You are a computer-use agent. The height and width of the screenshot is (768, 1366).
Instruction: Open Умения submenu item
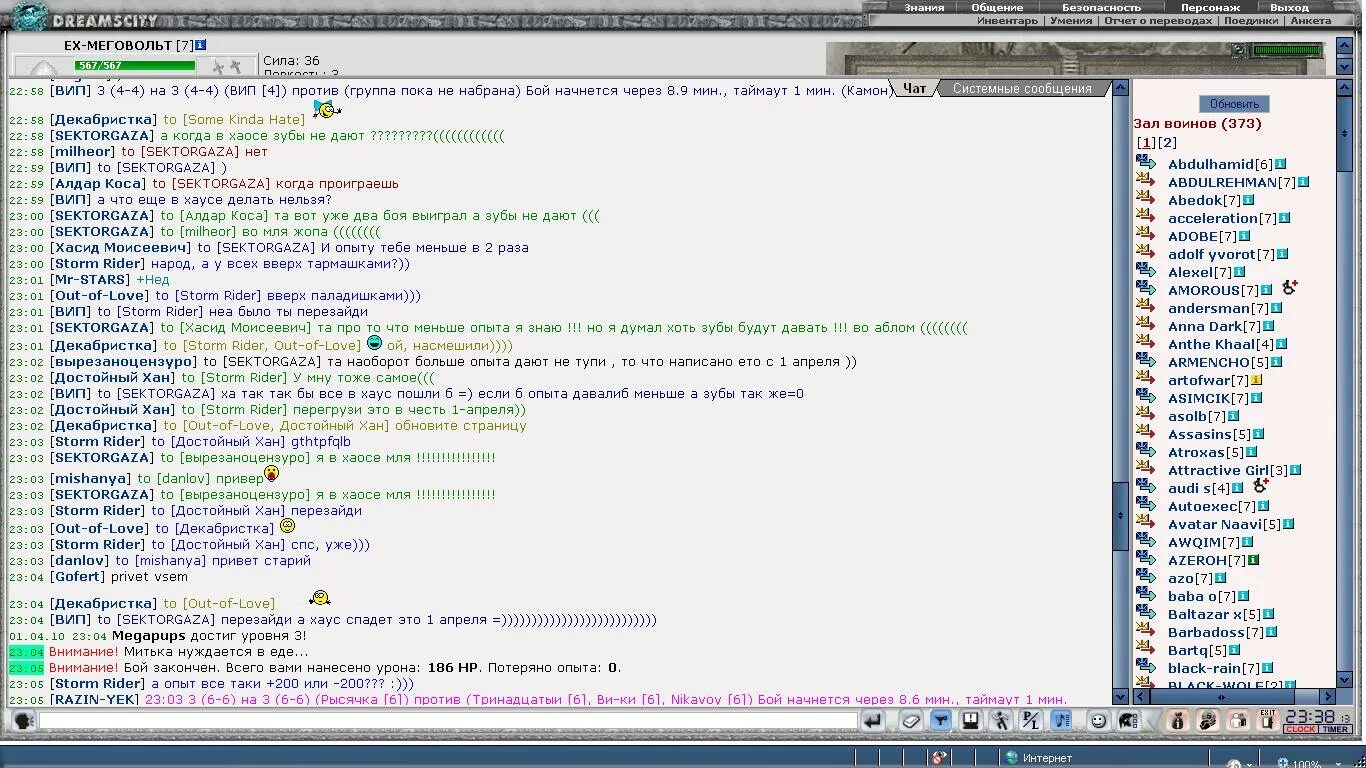tap(1071, 21)
